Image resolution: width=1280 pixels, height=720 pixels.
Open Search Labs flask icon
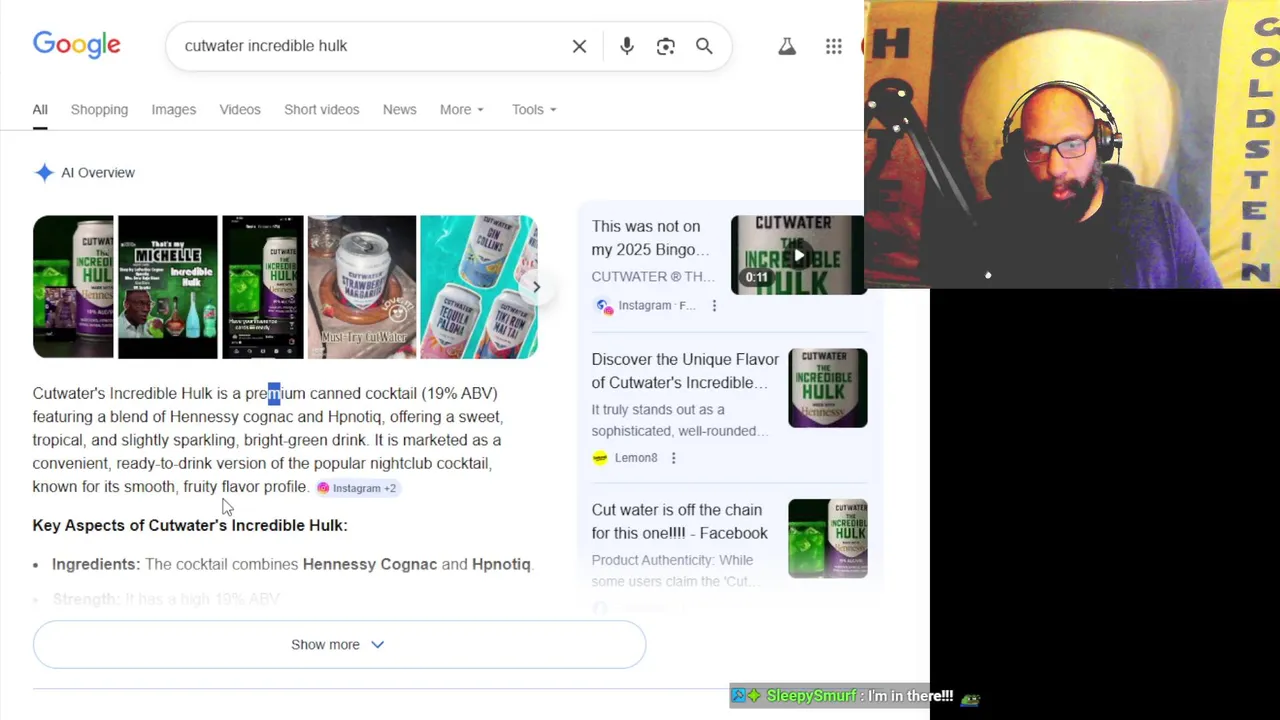click(787, 46)
